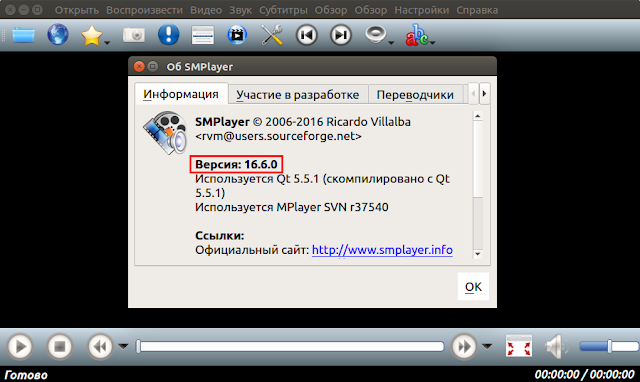The image size is (640, 382).
Task: Take a screenshot with the camera icon
Action: click(134, 35)
